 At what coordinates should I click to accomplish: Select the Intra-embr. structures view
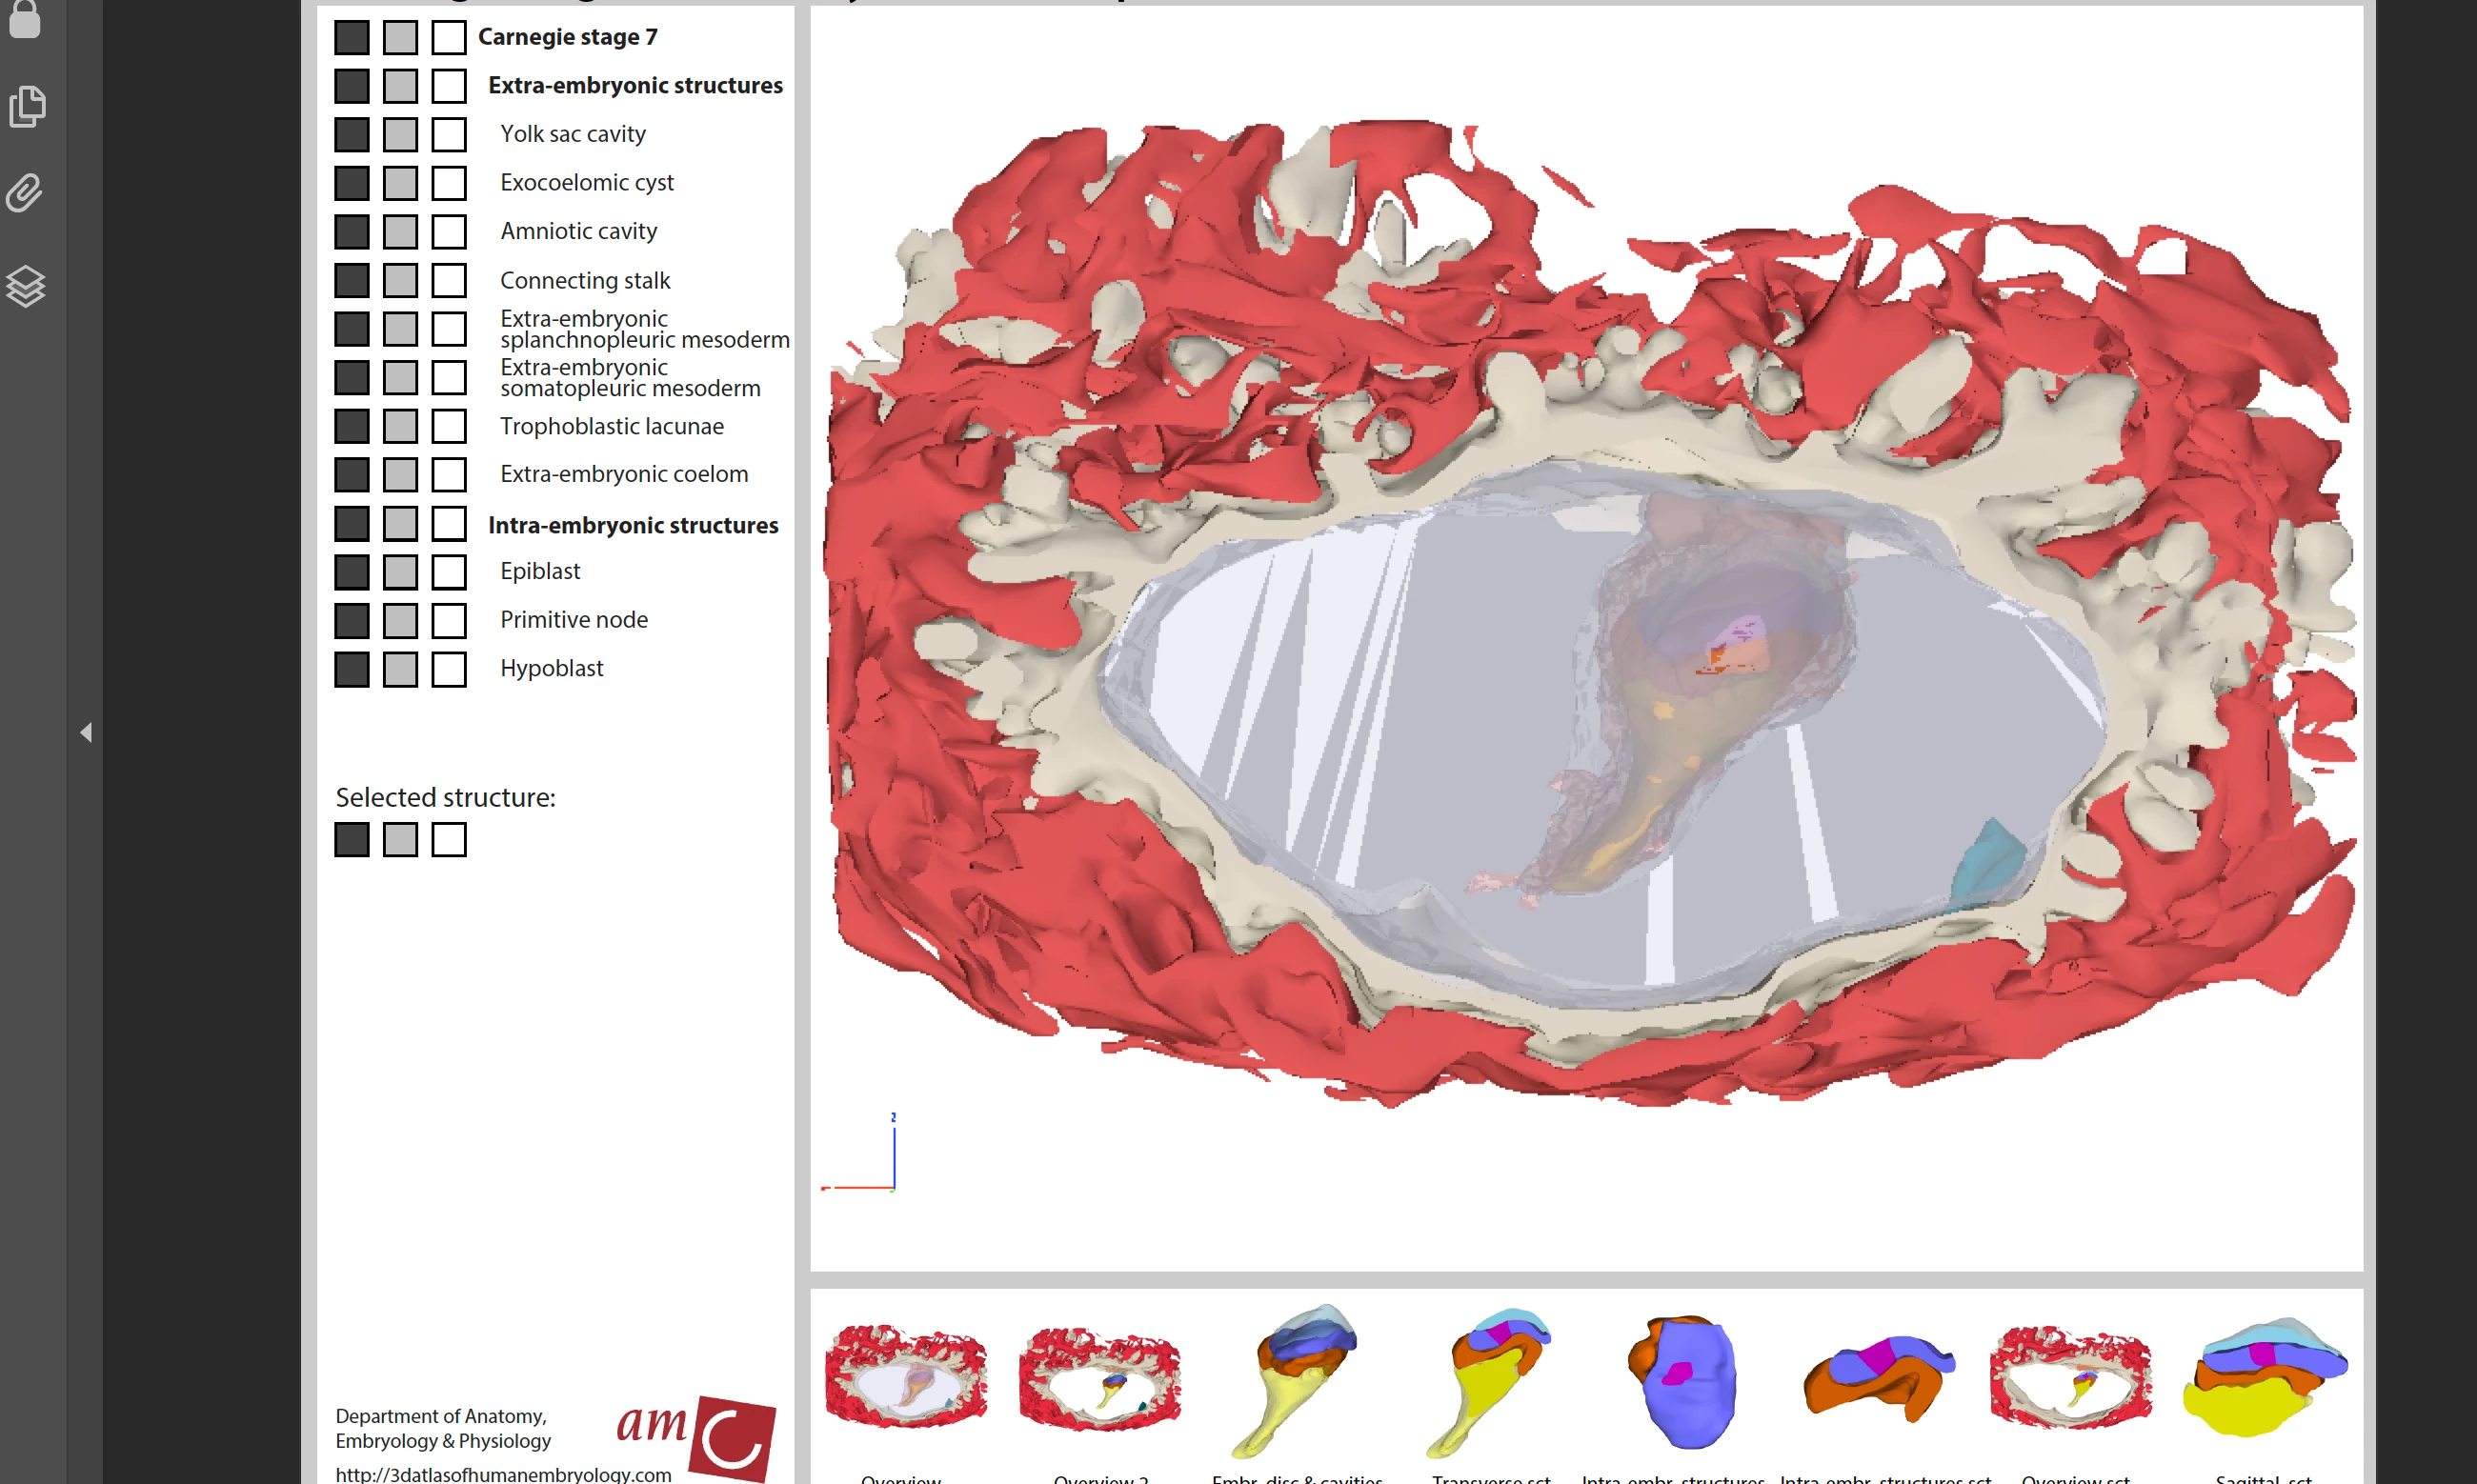point(1682,1380)
